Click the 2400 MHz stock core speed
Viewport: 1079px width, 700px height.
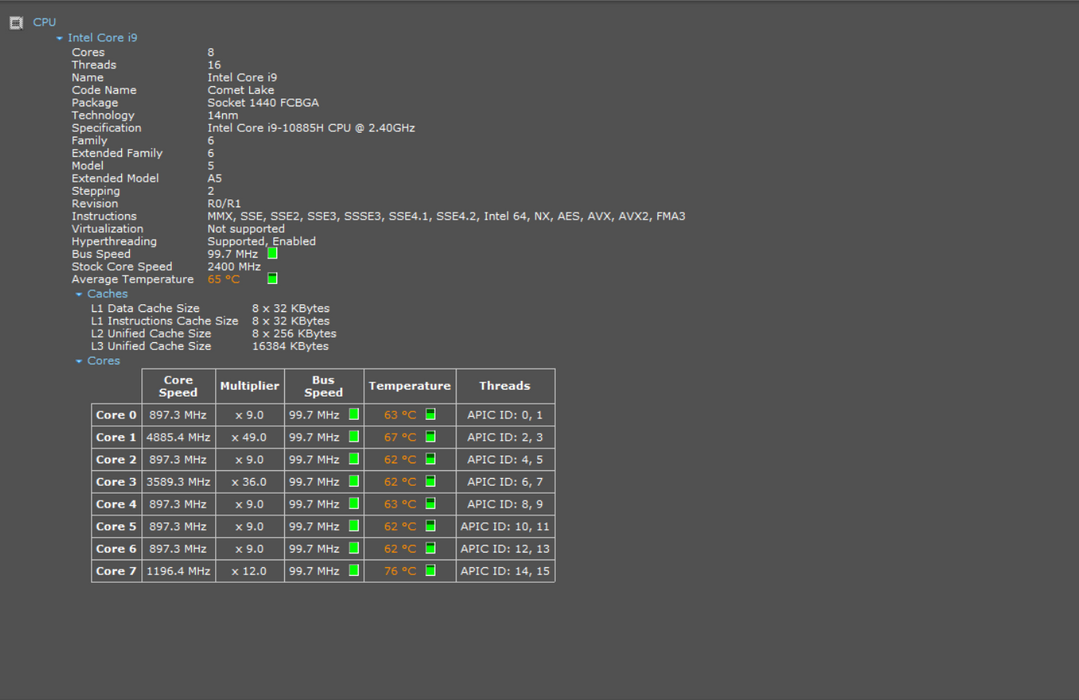[234, 267]
